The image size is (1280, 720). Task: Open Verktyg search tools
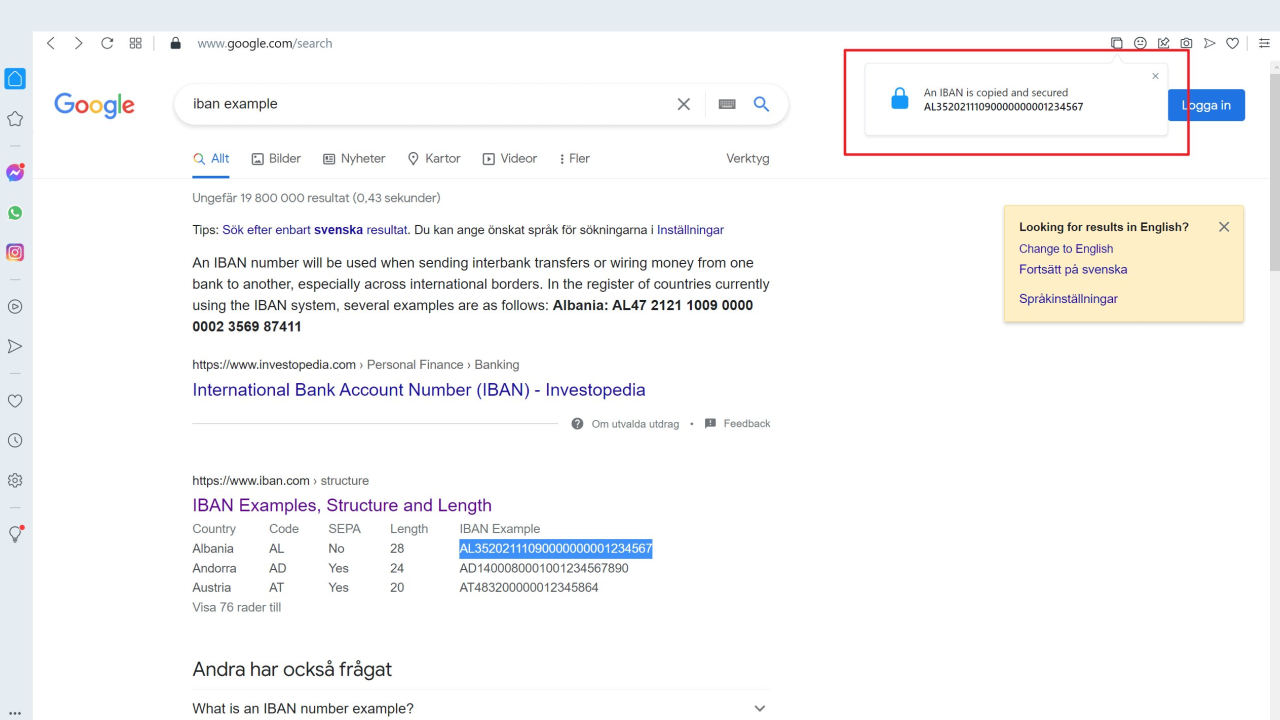tap(748, 158)
